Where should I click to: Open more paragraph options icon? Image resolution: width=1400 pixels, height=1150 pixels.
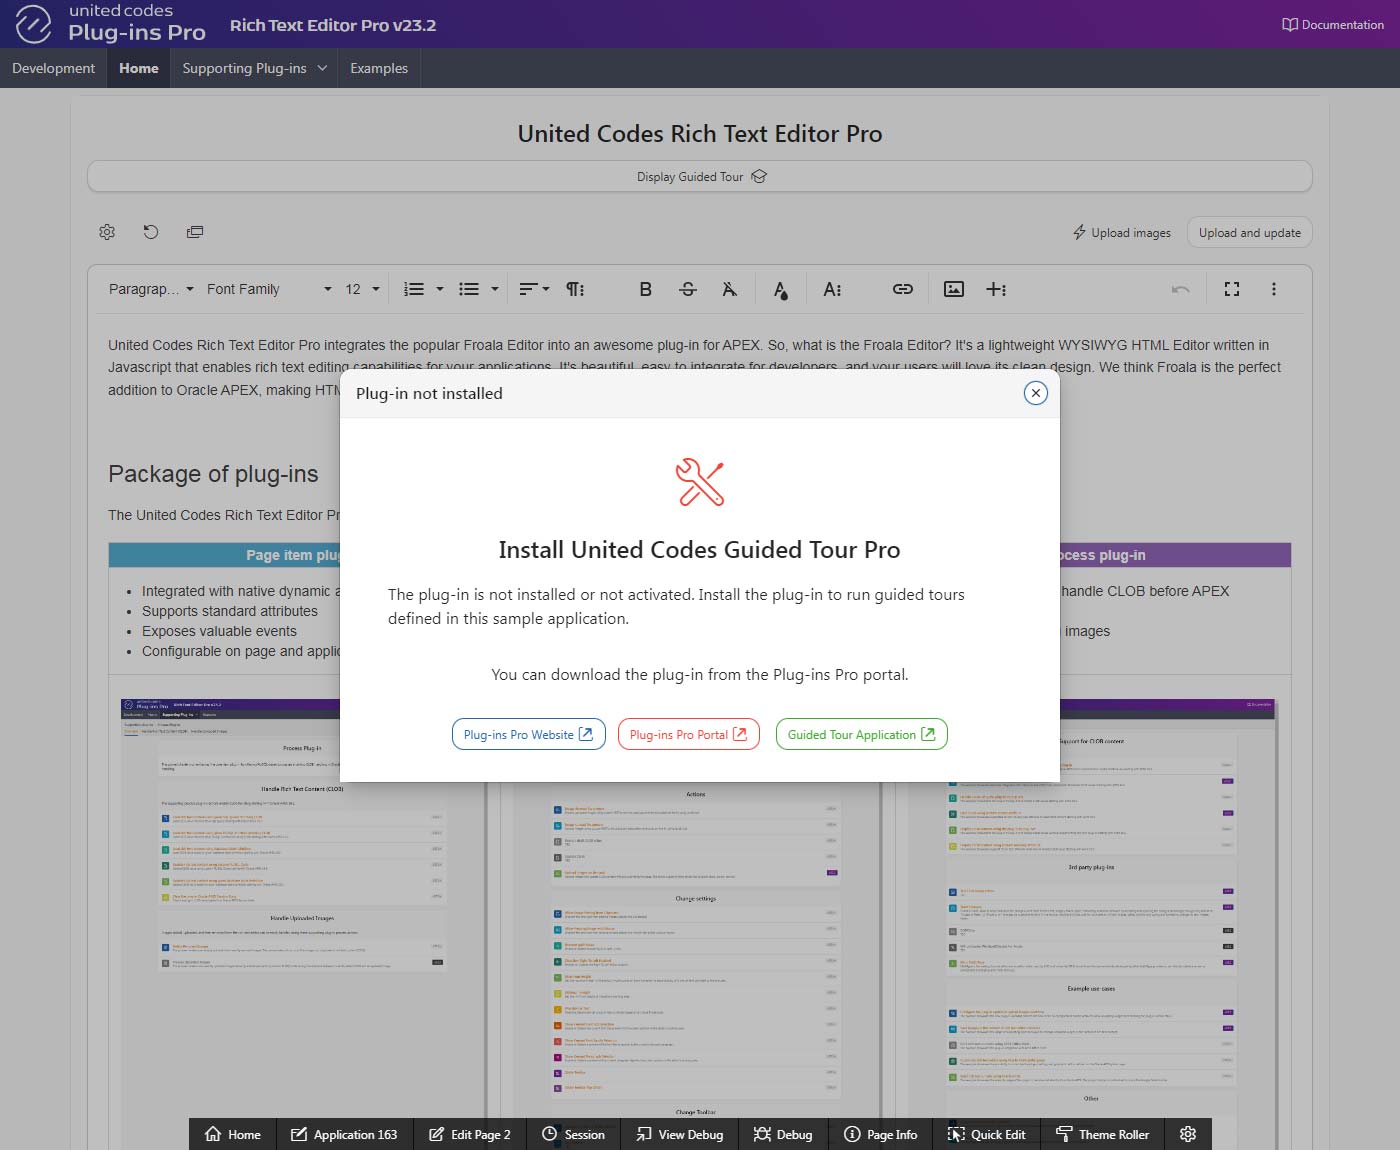(x=575, y=289)
